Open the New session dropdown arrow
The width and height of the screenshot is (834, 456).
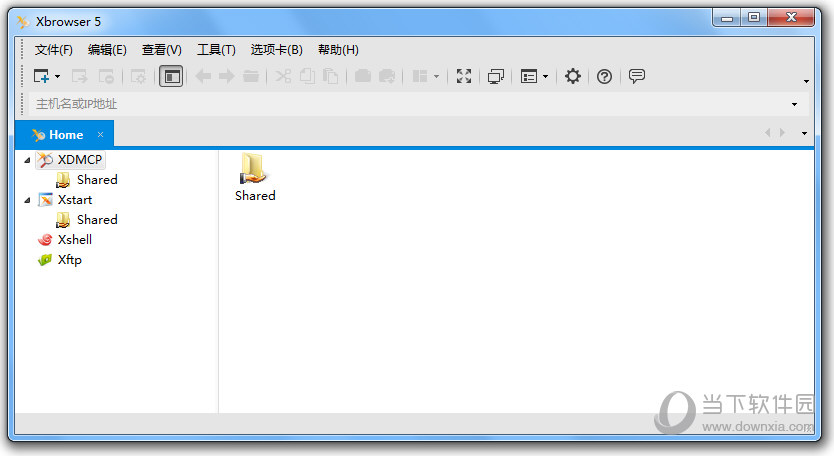point(57,77)
